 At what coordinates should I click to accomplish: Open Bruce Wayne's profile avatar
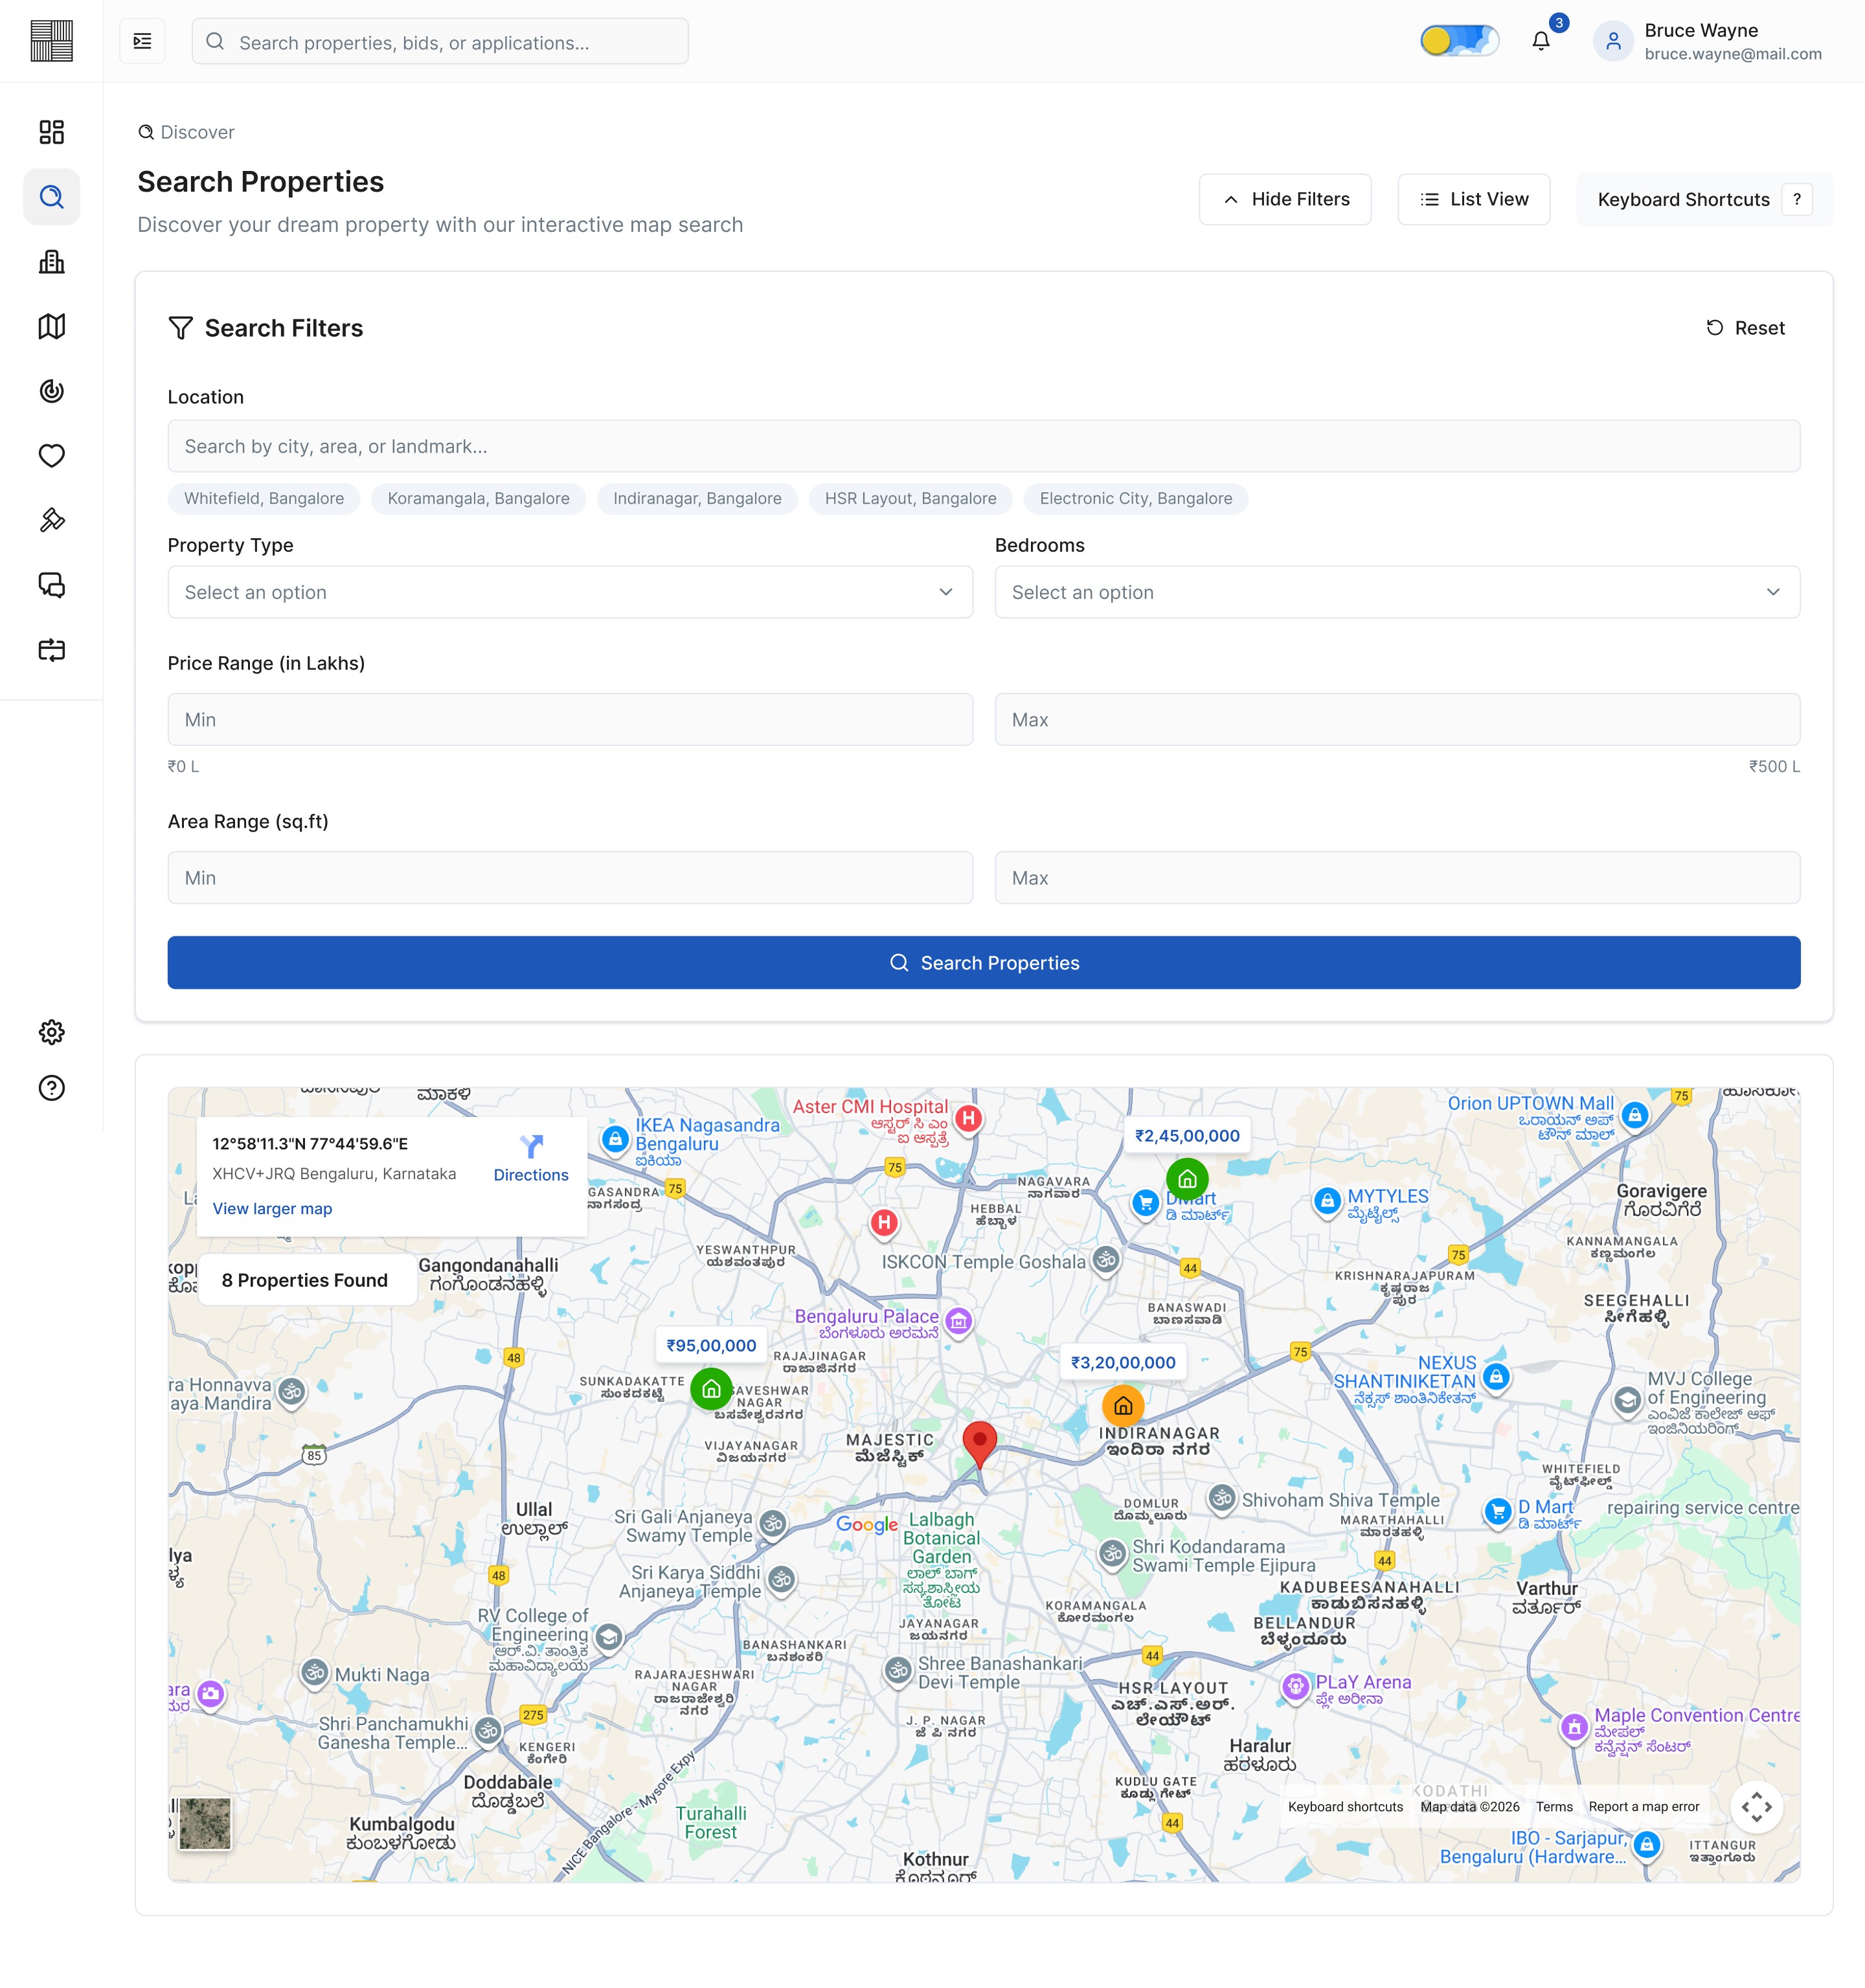tap(1613, 41)
